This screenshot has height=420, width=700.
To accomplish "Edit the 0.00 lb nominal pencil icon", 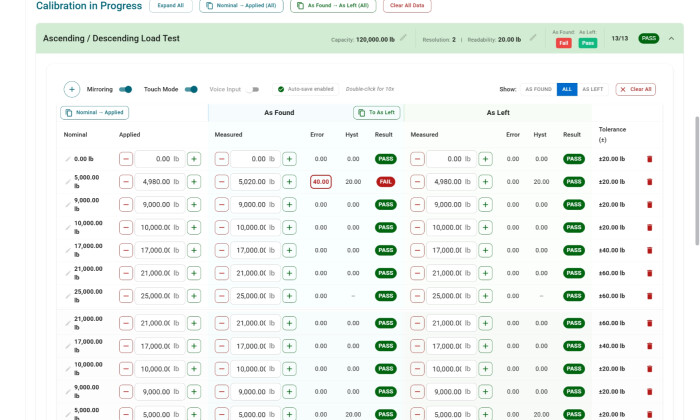I will pyautogui.click(x=68, y=159).
